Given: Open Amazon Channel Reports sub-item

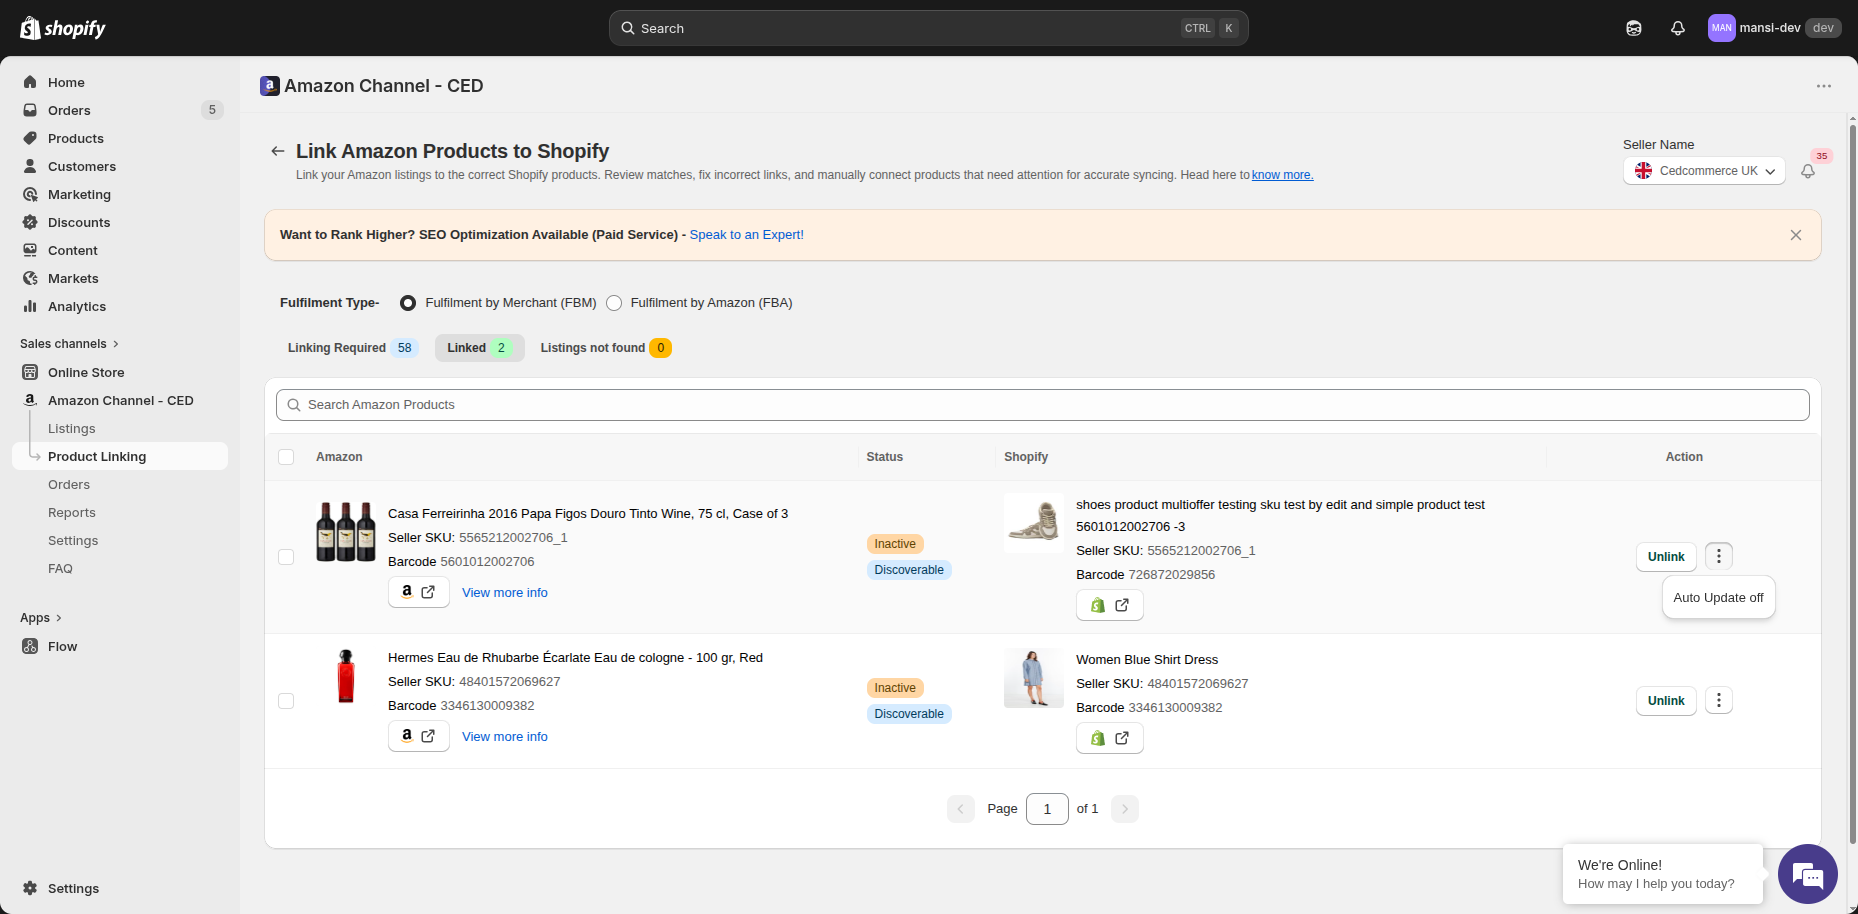Looking at the screenshot, I should (x=72, y=512).
